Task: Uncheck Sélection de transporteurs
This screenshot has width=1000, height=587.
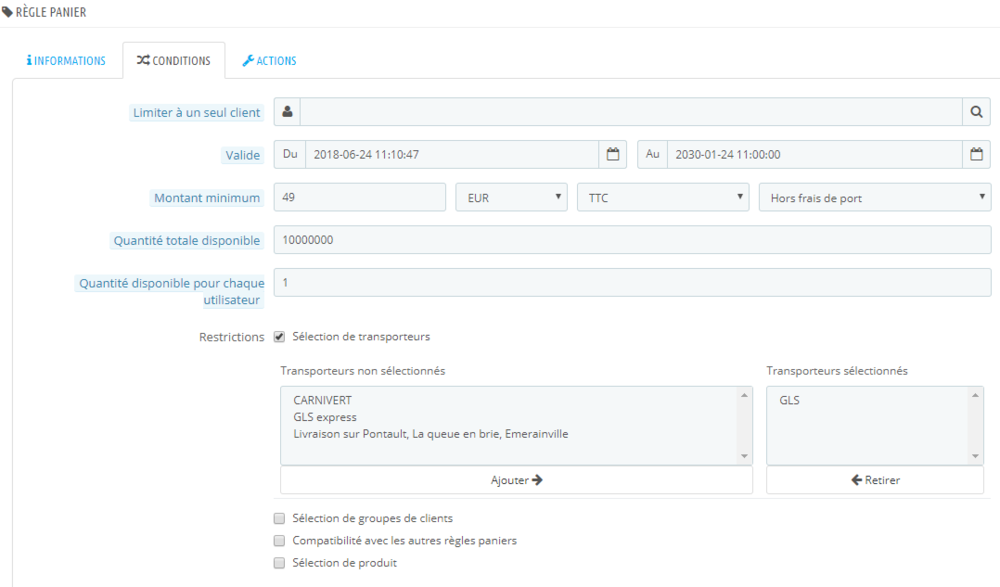Action: click(279, 337)
